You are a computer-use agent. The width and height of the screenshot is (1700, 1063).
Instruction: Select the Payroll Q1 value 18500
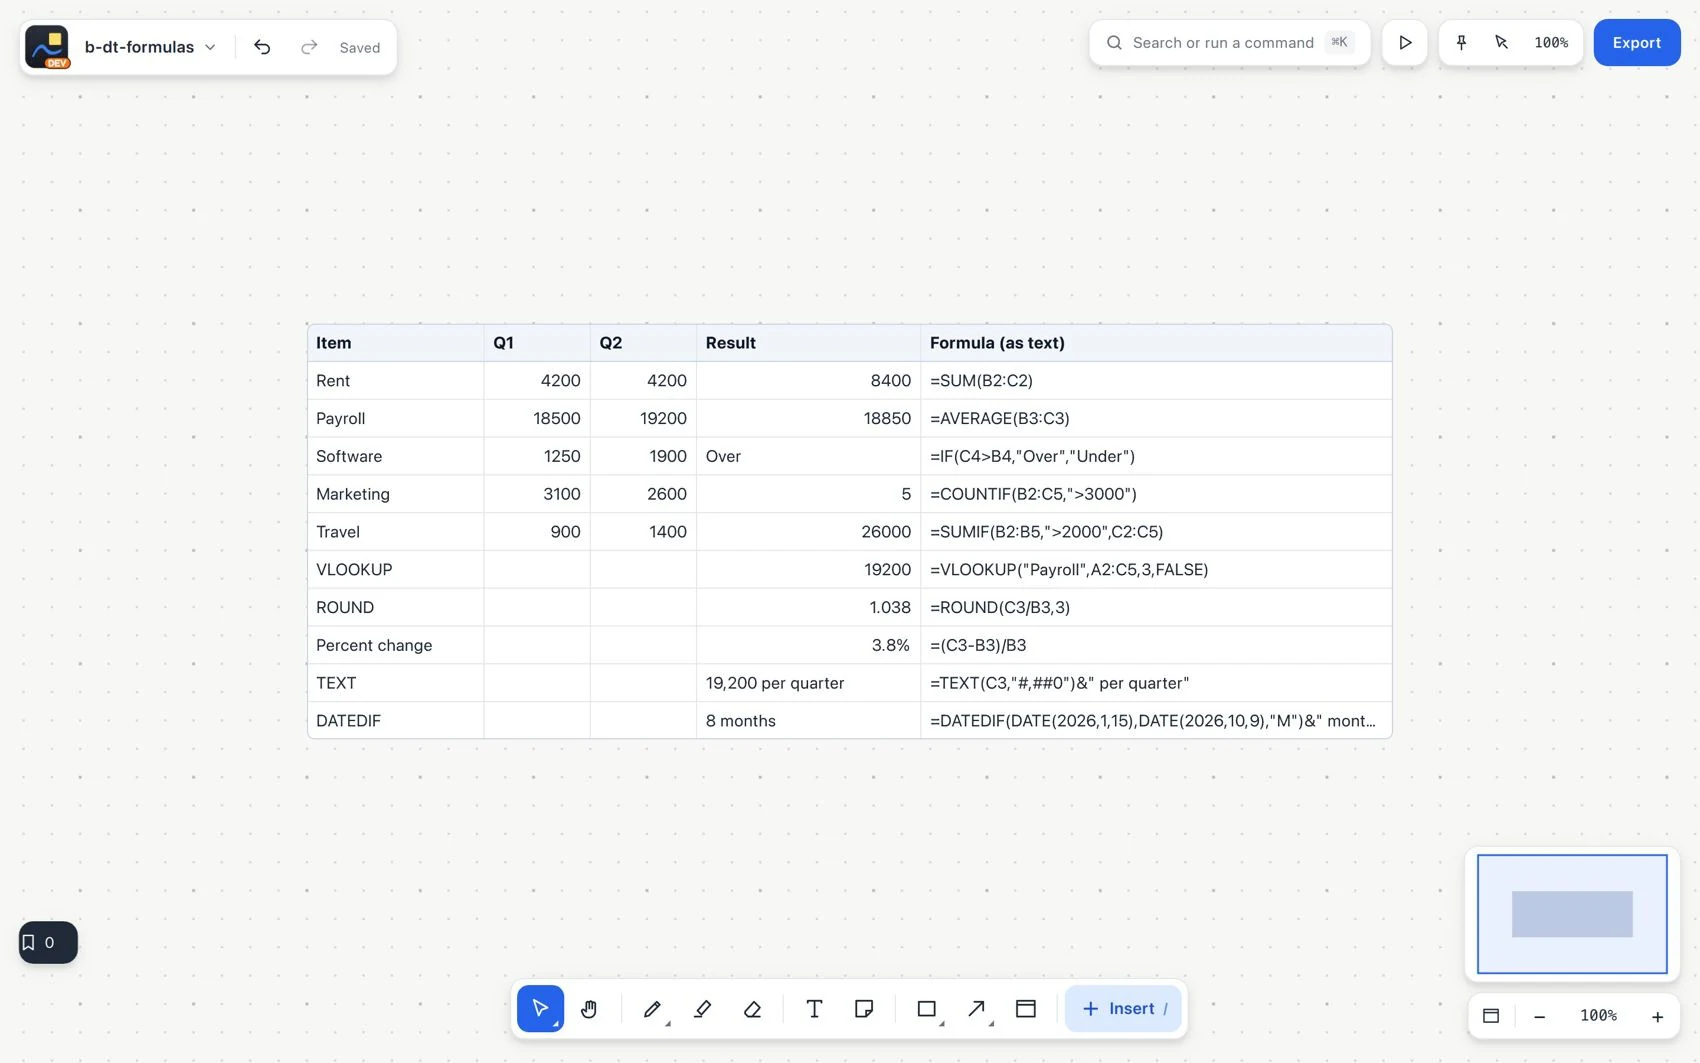[x=537, y=419]
